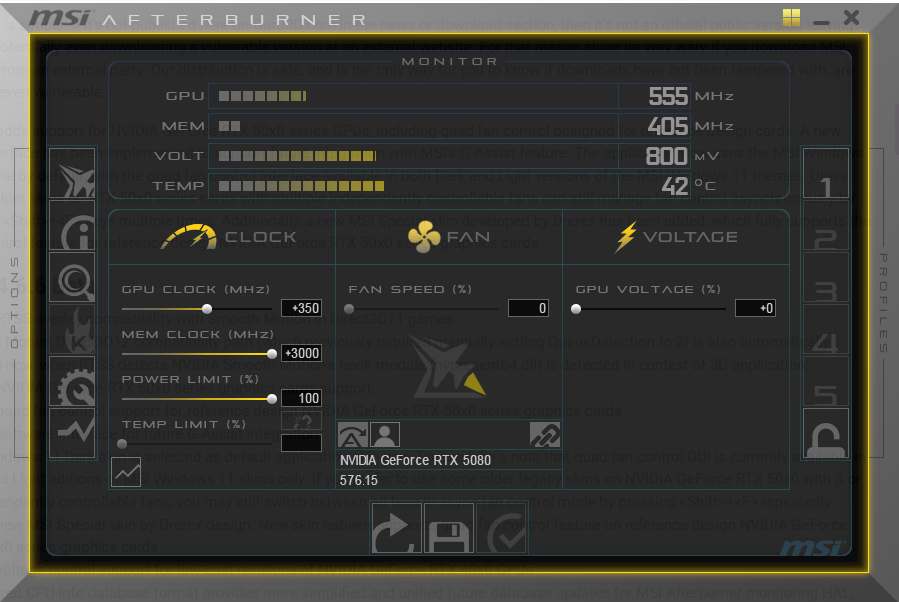The image size is (899, 602).
Task: Minimize the Afterburner window
Action: point(821,22)
